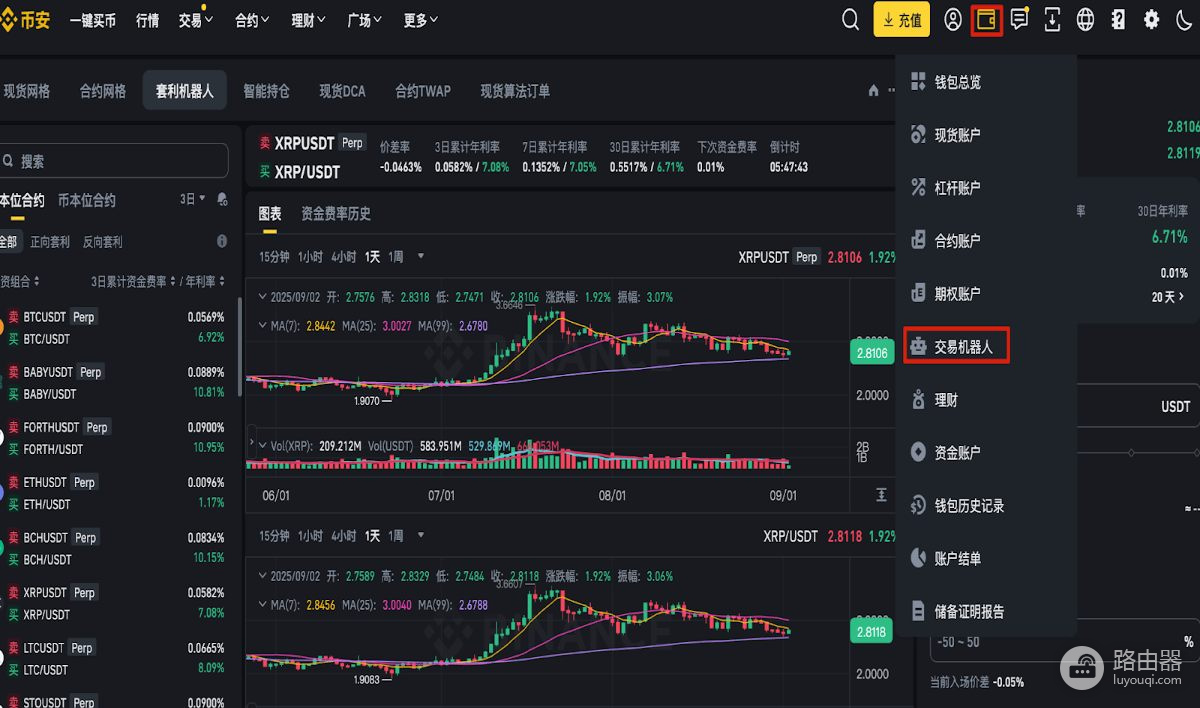The height and width of the screenshot is (708, 1200).
Task: Expand the 广场 navigation dropdown
Action: point(364,20)
